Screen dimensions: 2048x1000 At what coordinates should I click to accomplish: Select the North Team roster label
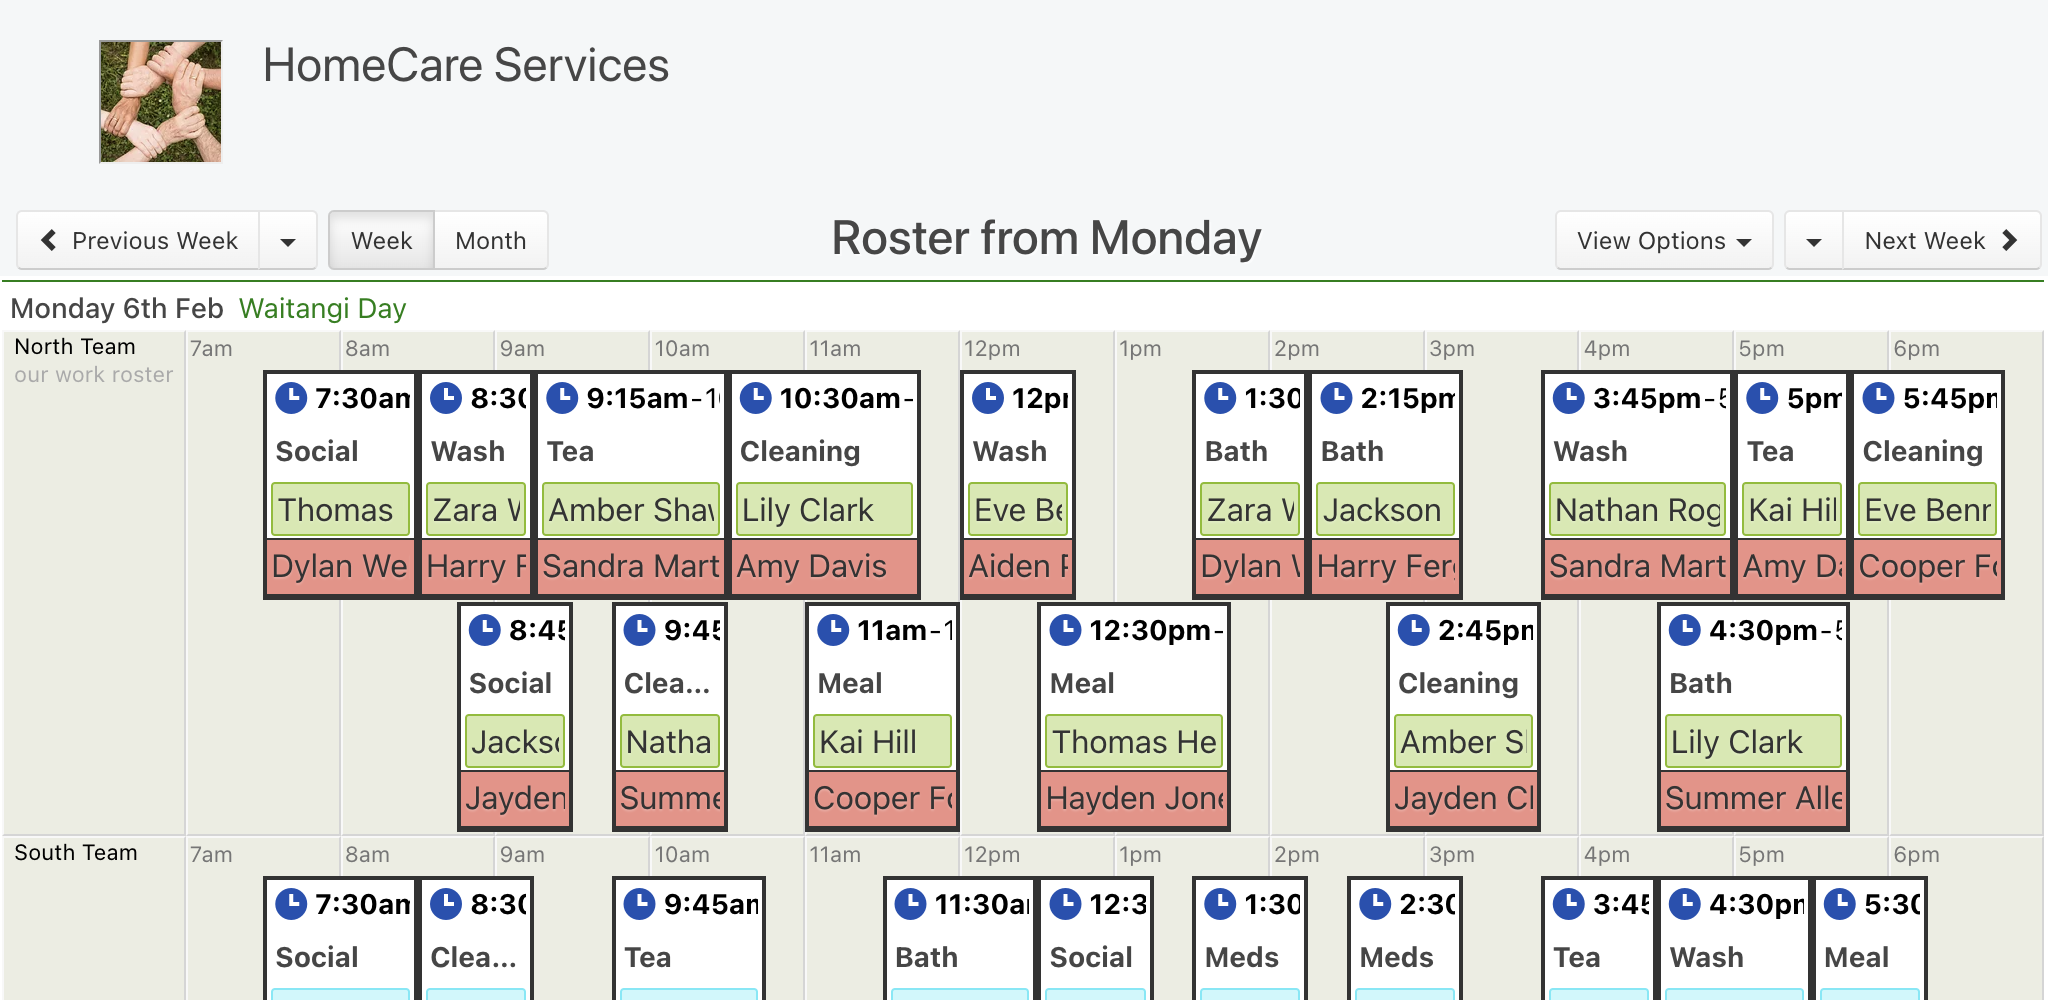[x=75, y=346]
